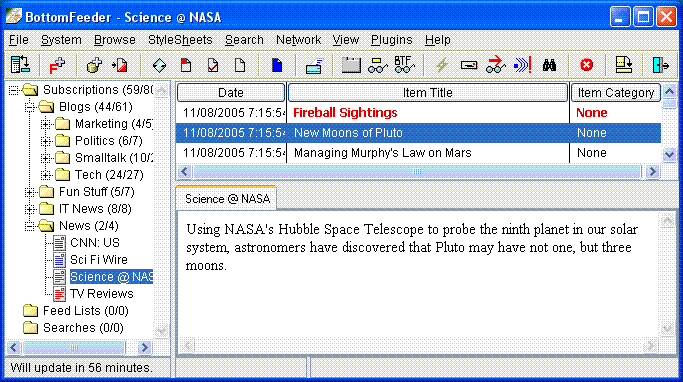Click the binoculars search icon

[549, 65]
